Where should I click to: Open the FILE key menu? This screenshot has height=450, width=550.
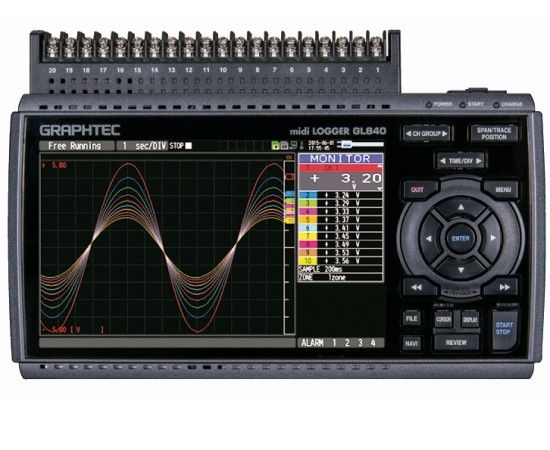pyautogui.click(x=411, y=318)
